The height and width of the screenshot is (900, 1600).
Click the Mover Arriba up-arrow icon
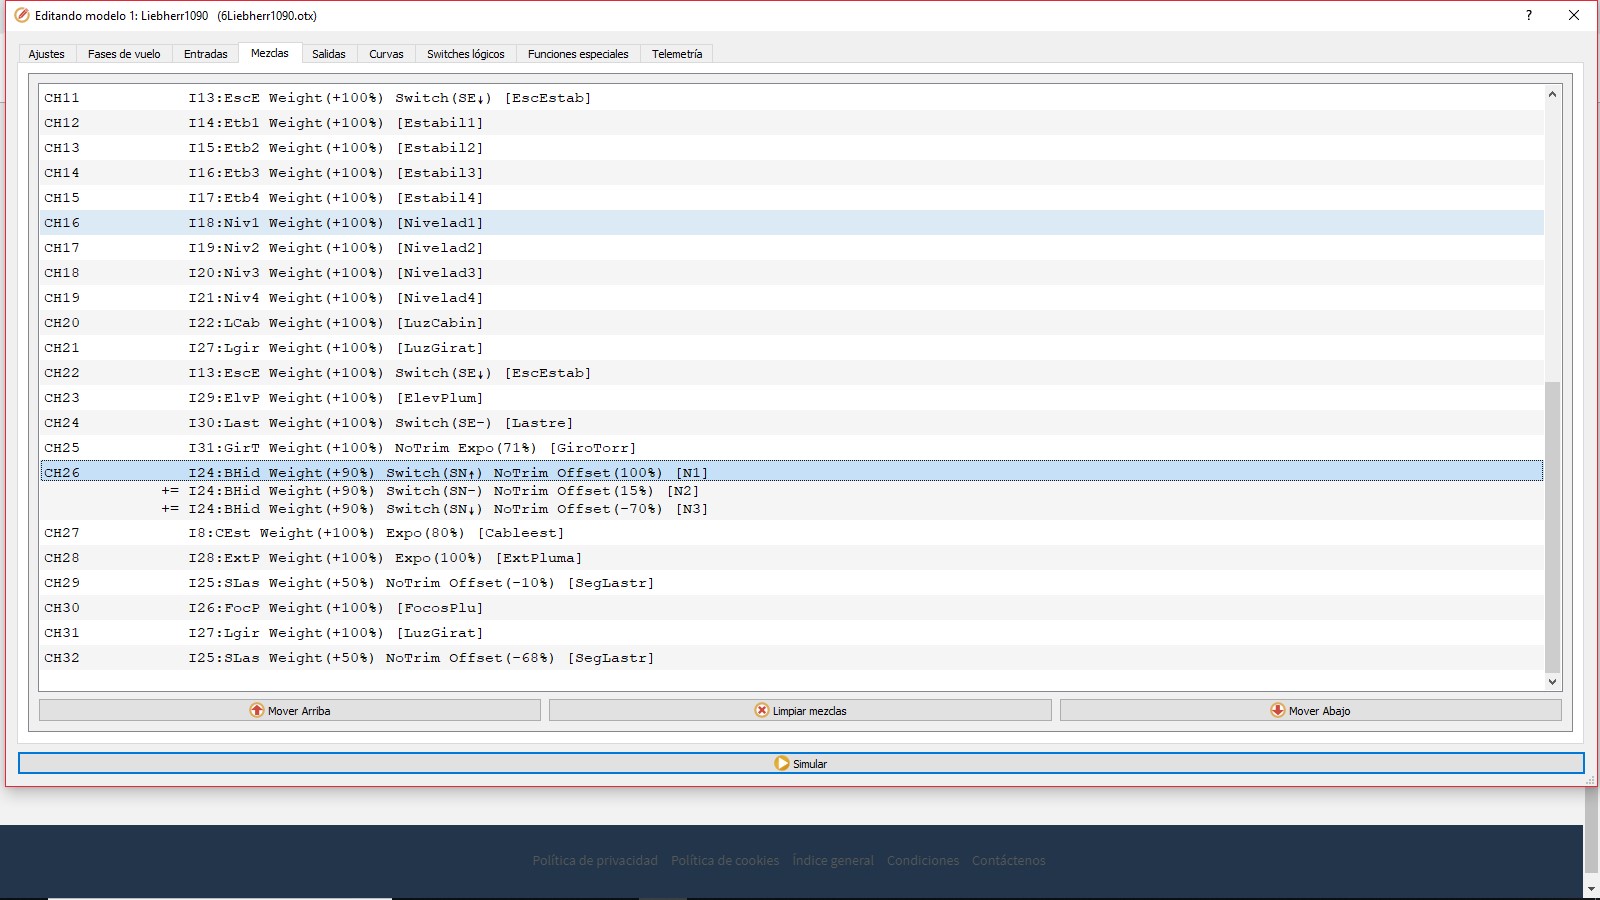257,711
